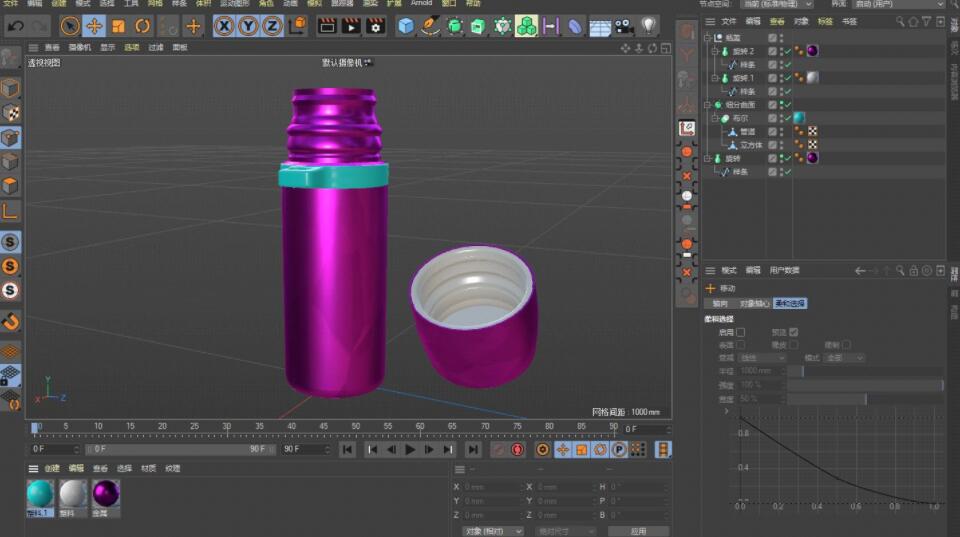Collapse the 布尔 tree node
The image size is (960, 537).
(714, 118)
